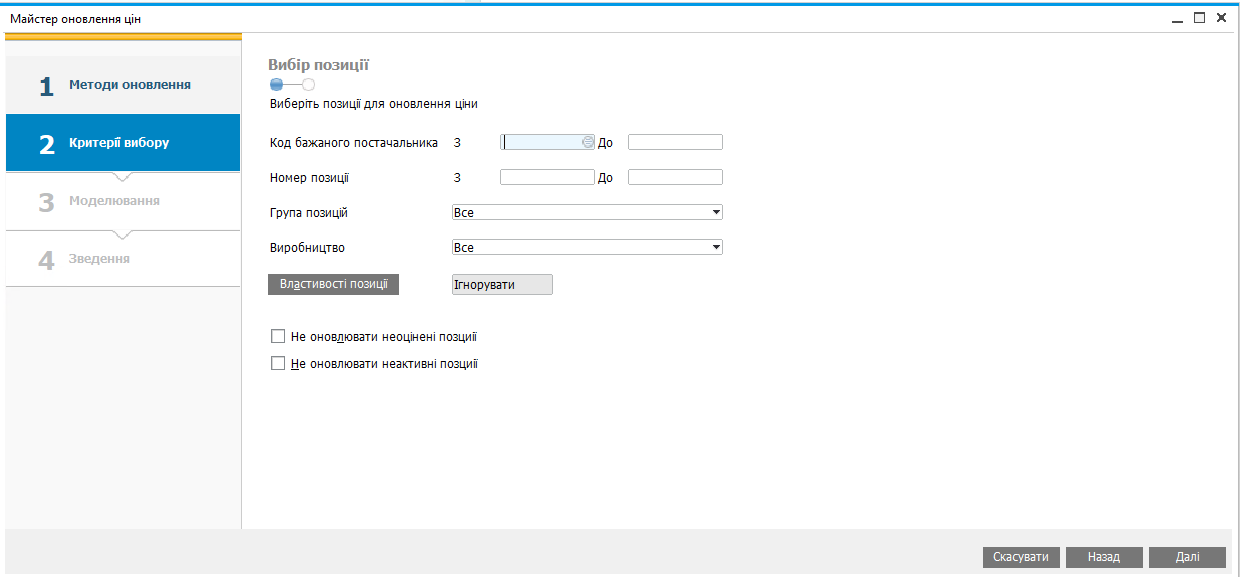
Task: Close the Майстер оновлення цін window
Action: 1221,18
